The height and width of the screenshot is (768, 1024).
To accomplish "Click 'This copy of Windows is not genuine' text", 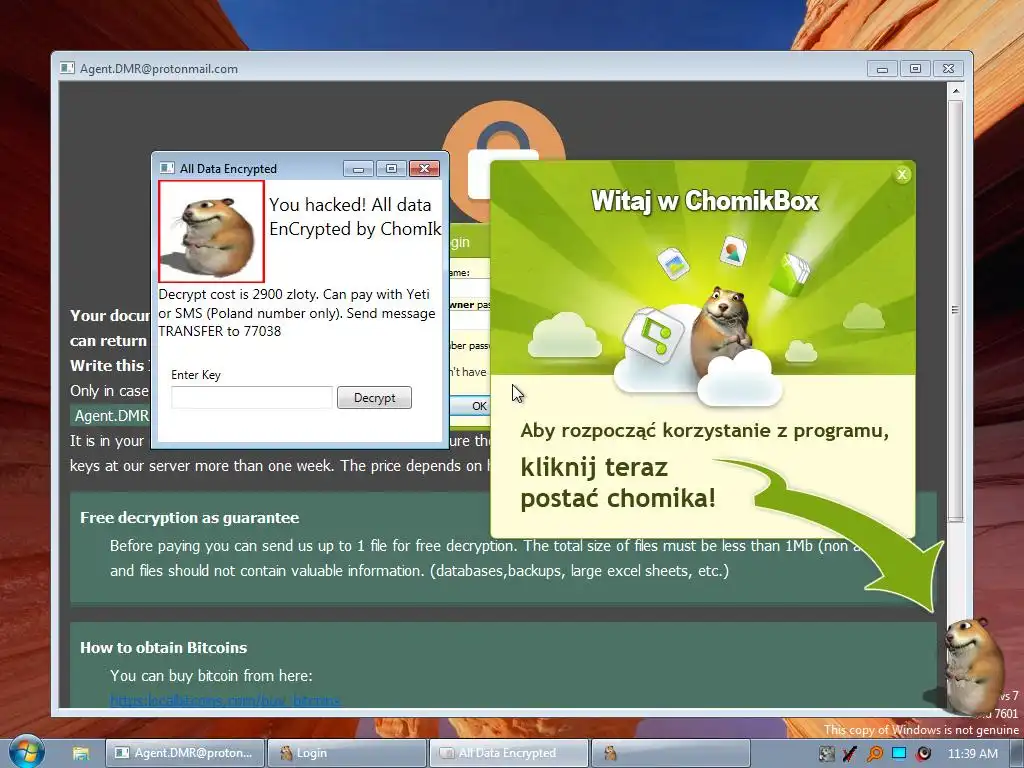I will click(x=921, y=729).
